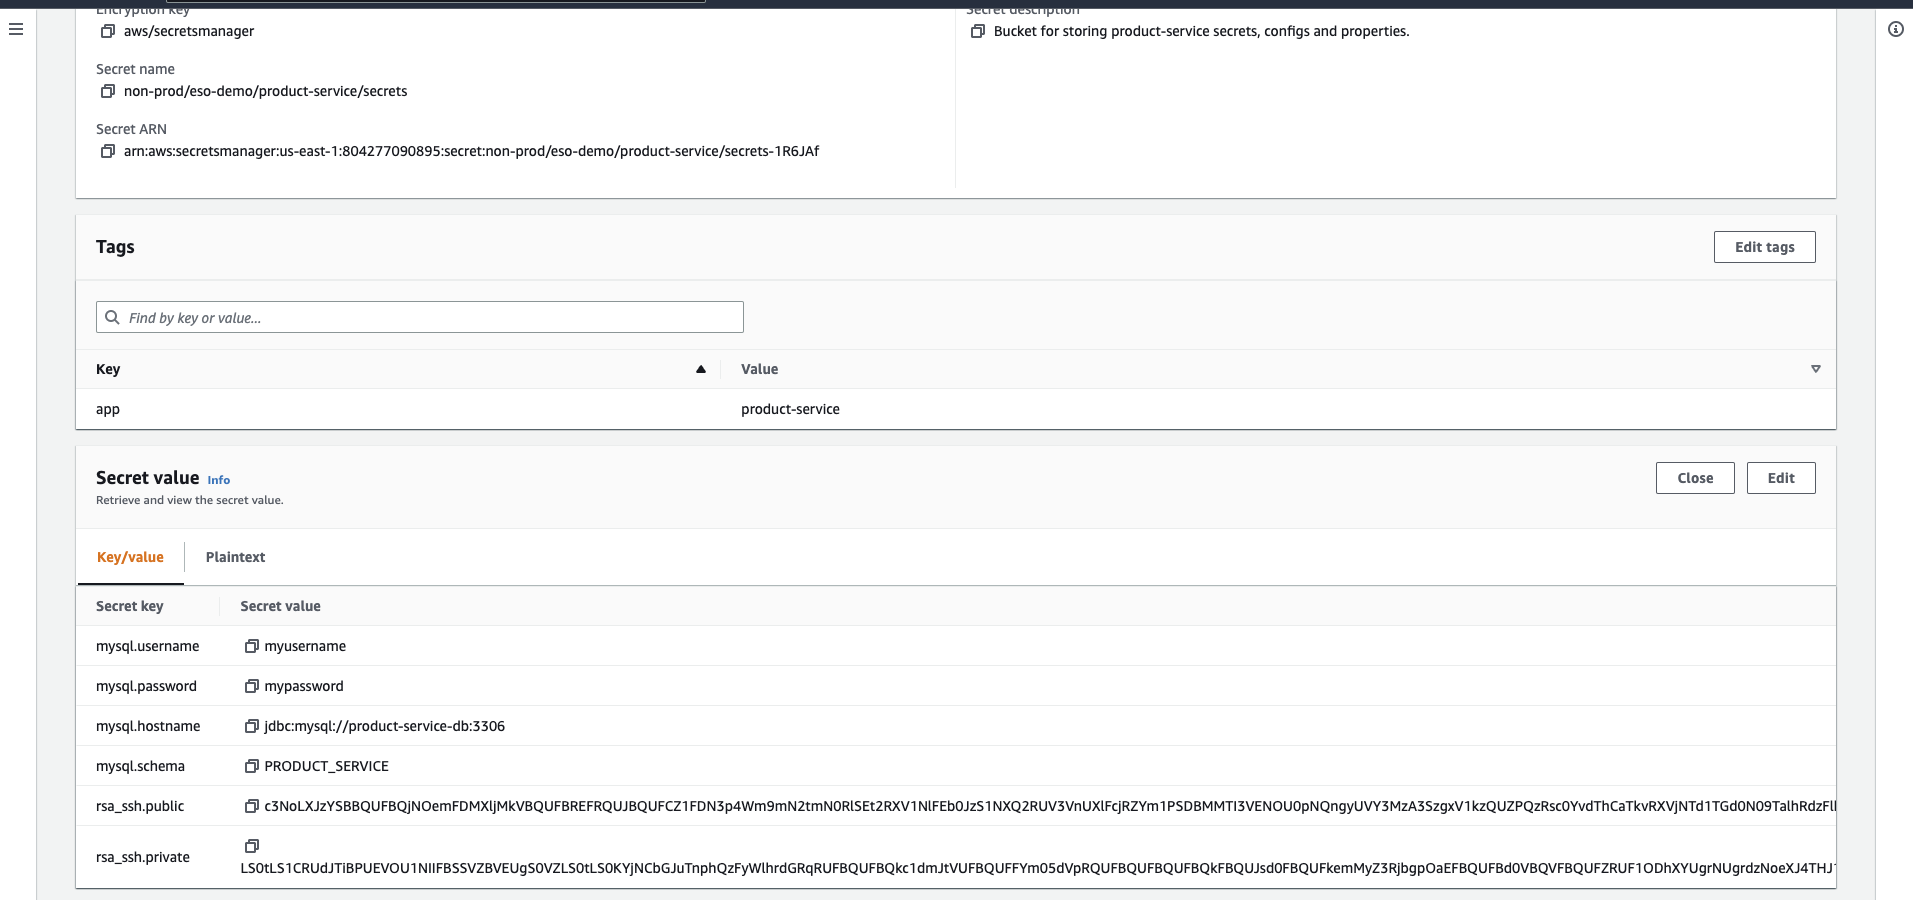Image resolution: width=1913 pixels, height=900 pixels.
Task: Copy the rsa_ssh.private value
Action: click(252, 847)
